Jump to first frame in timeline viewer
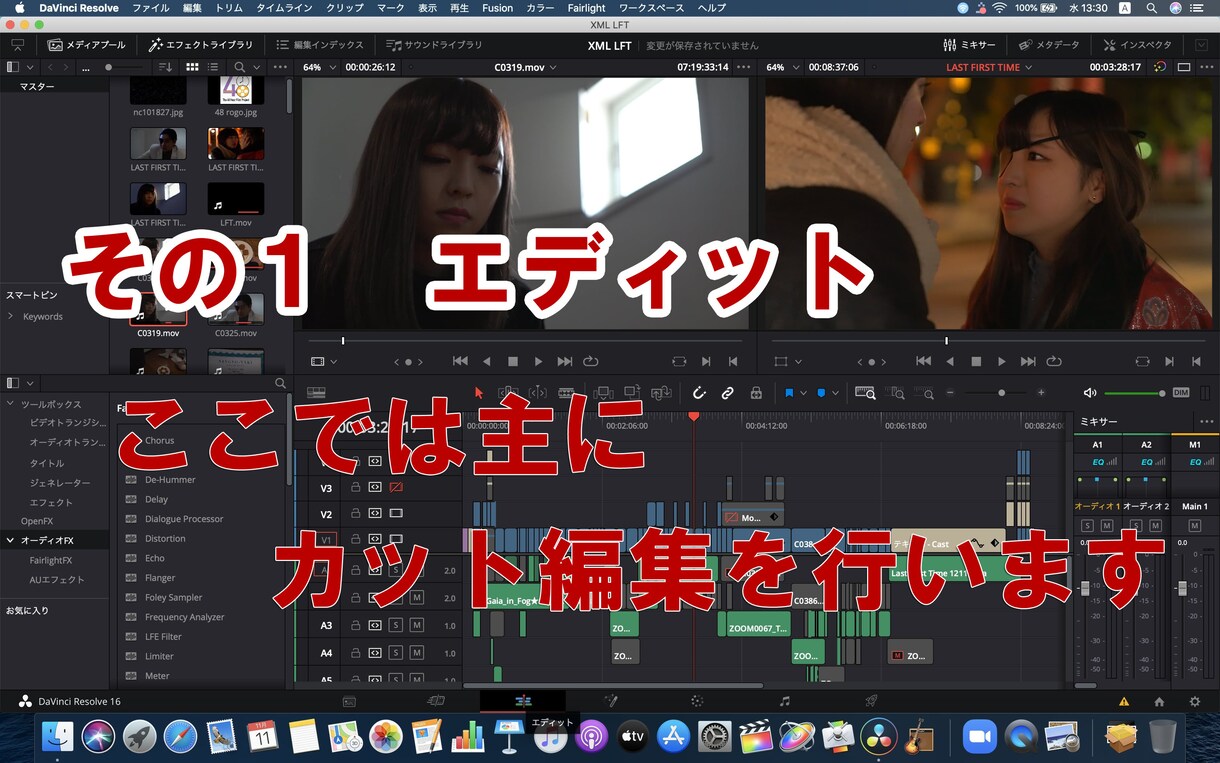The image size is (1220, 763). 923,361
